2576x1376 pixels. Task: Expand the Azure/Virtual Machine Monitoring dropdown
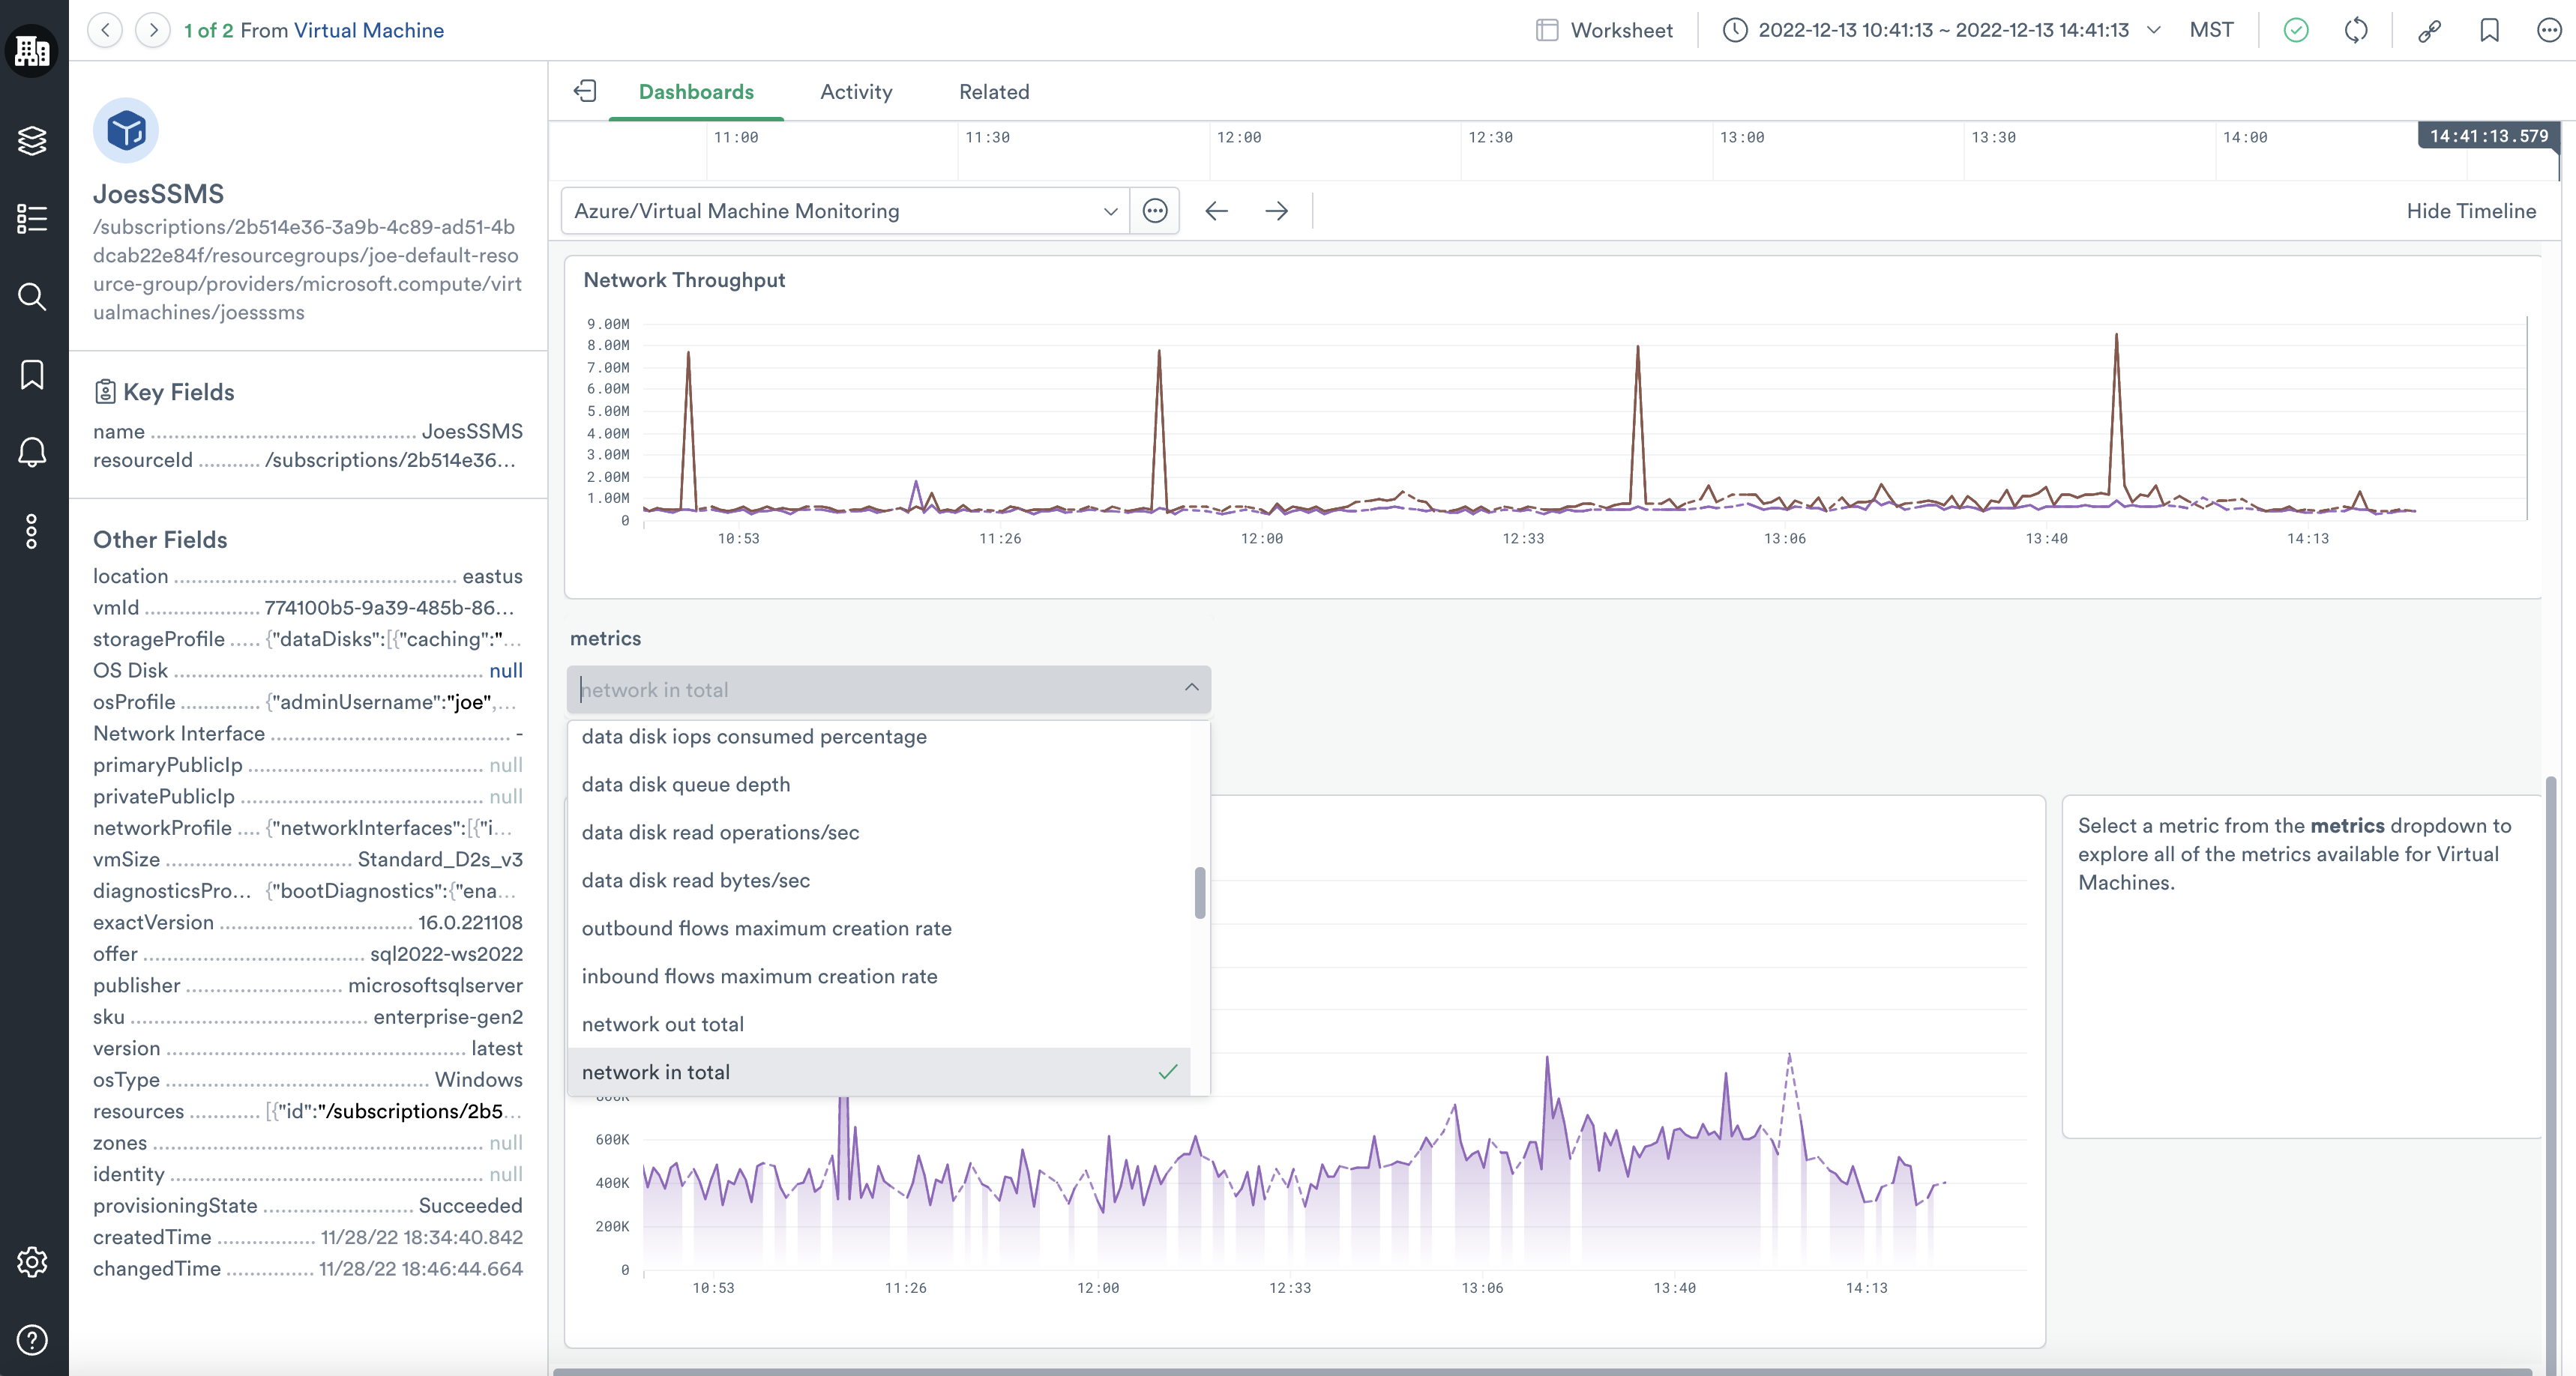click(845, 211)
